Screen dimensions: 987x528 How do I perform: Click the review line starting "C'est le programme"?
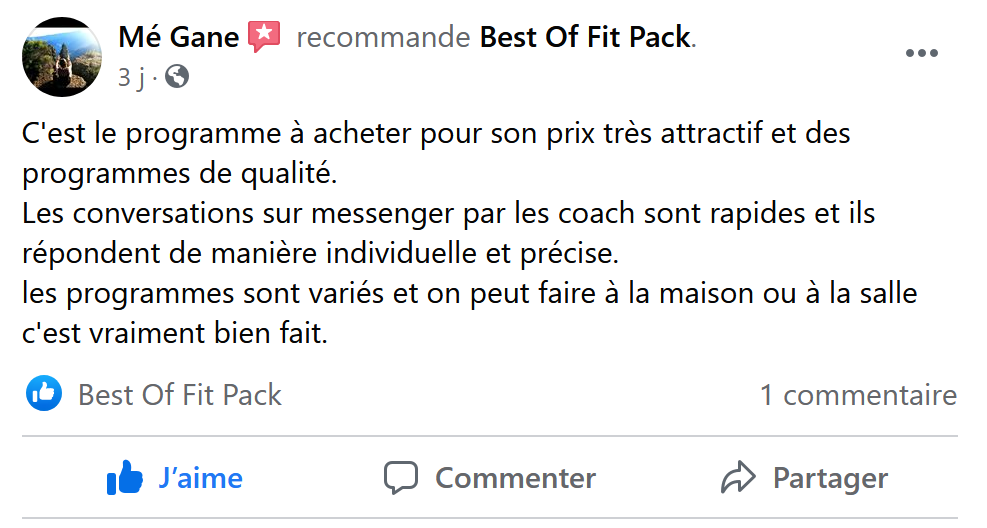pos(436,133)
